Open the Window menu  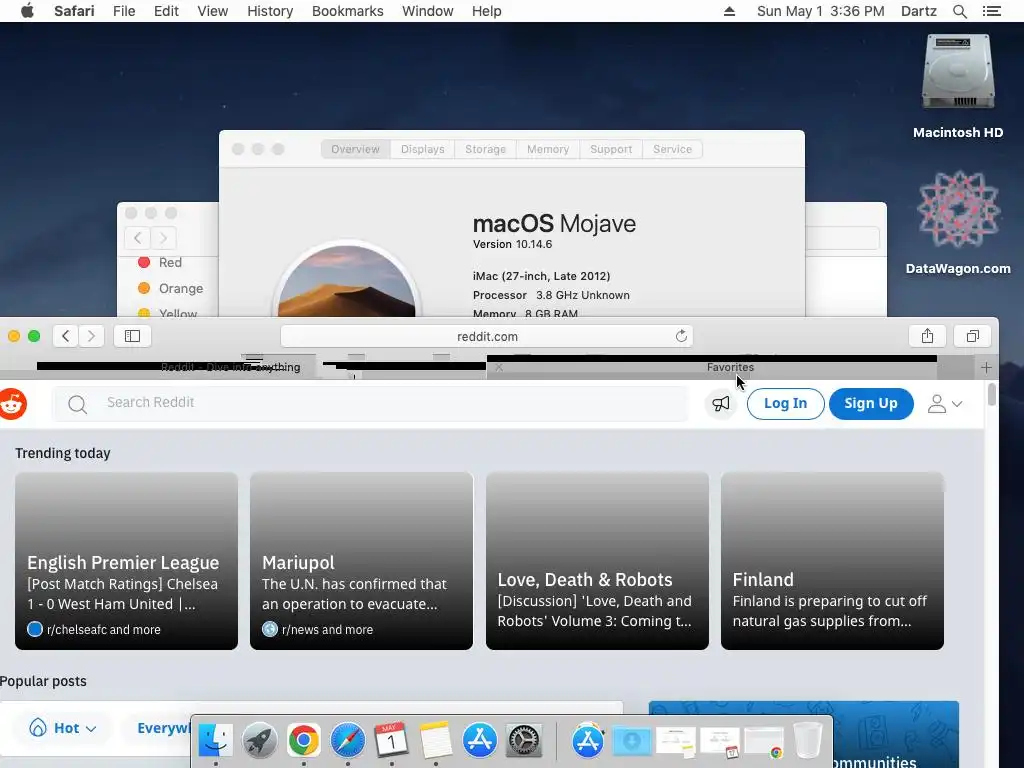427,11
